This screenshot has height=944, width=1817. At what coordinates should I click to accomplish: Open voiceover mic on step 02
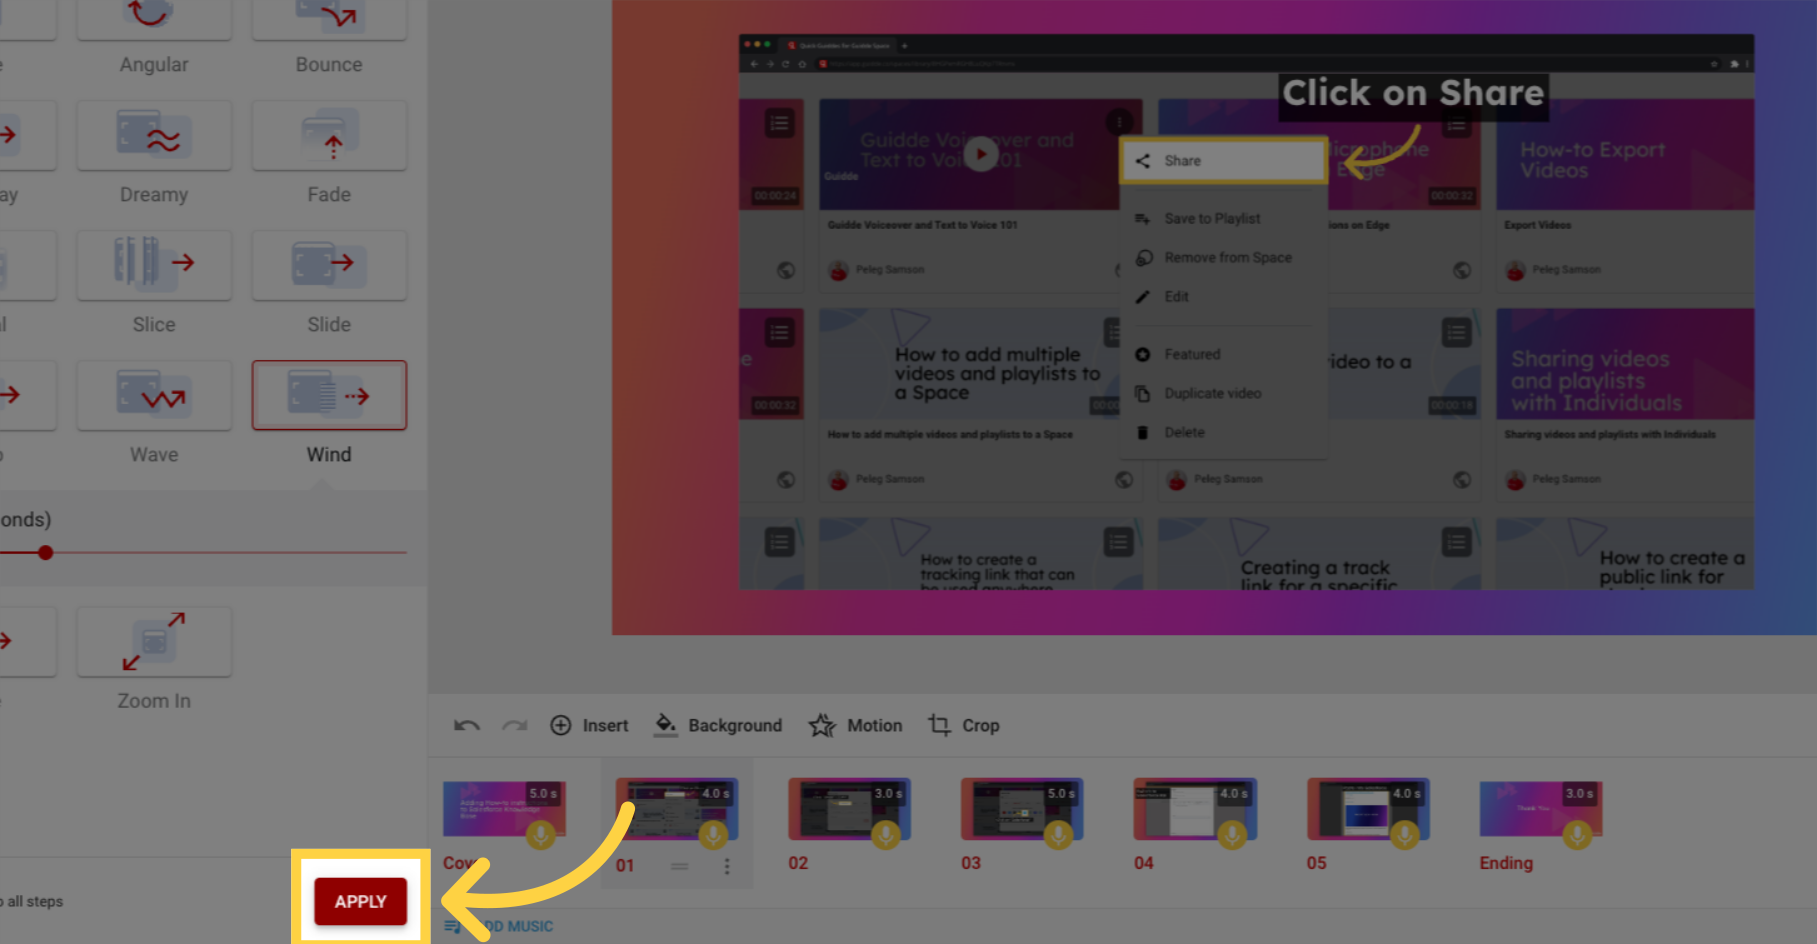point(886,835)
